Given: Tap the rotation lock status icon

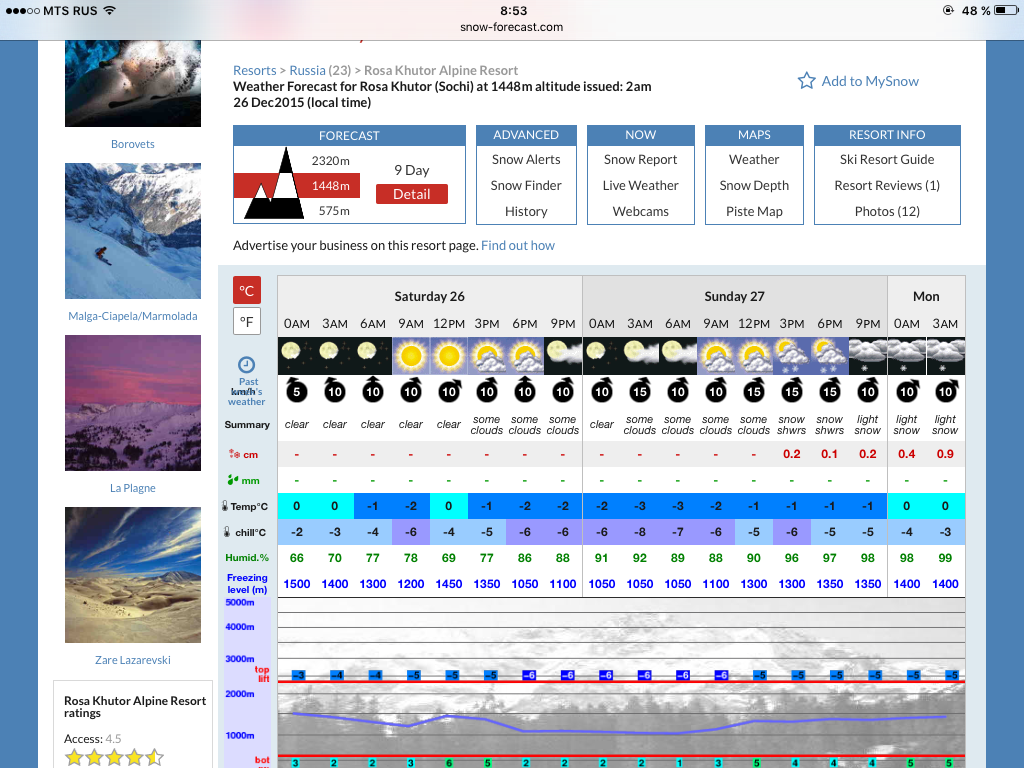Looking at the screenshot, I should click(x=948, y=10).
